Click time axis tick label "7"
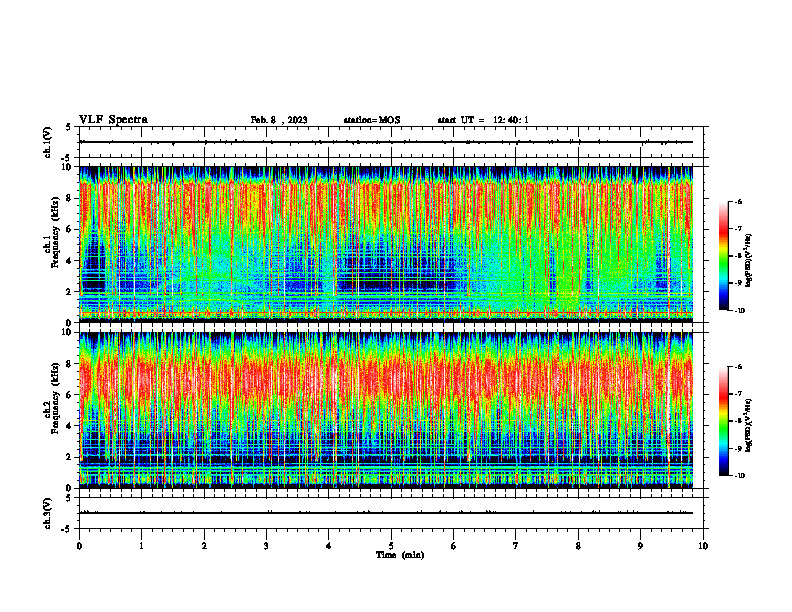The width and height of the screenshot is (792, 612). [x=516, y=546]
